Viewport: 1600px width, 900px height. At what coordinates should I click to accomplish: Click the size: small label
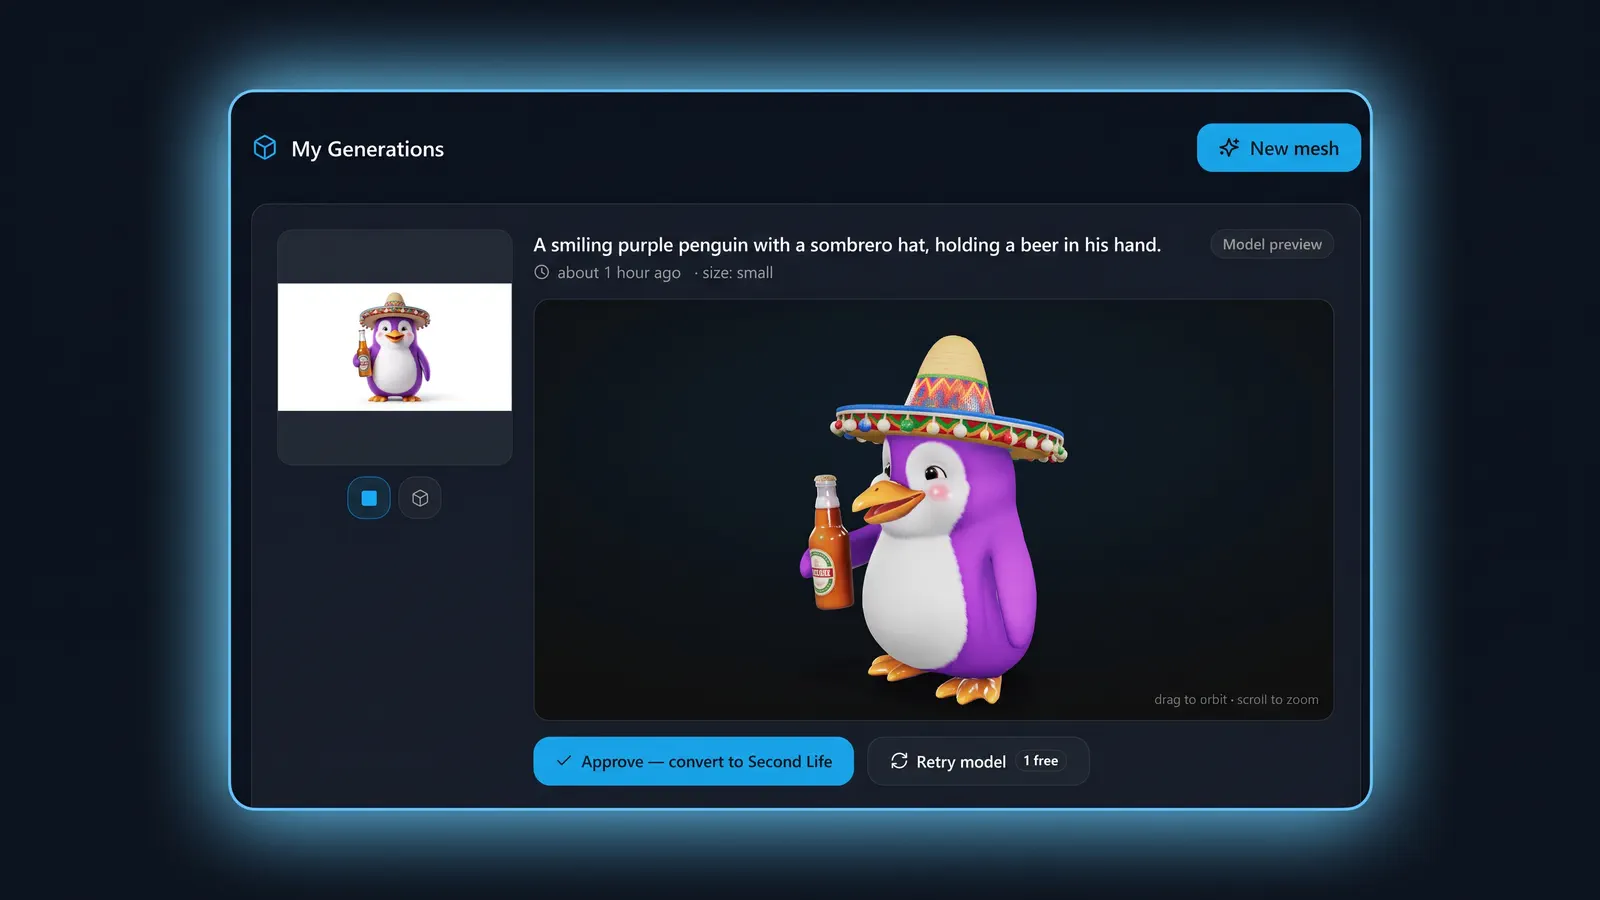[x=738, y=273]
